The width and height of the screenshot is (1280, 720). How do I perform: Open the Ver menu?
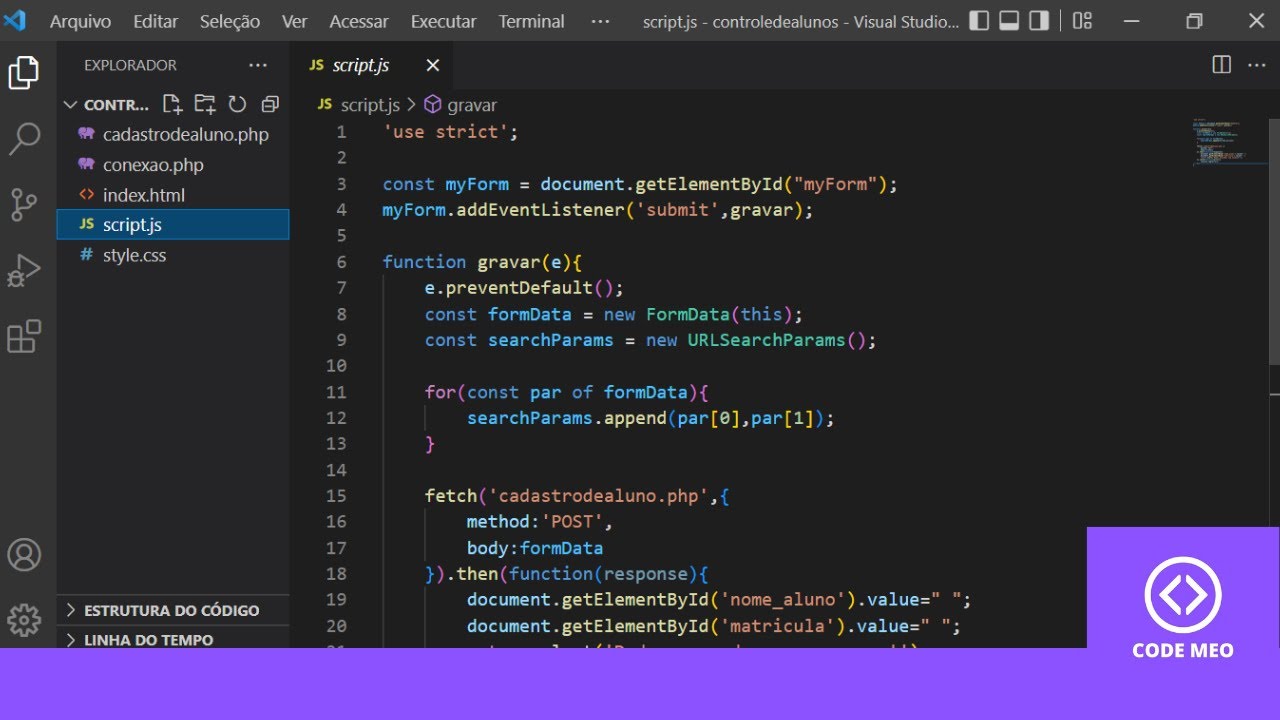pos(294,21)
